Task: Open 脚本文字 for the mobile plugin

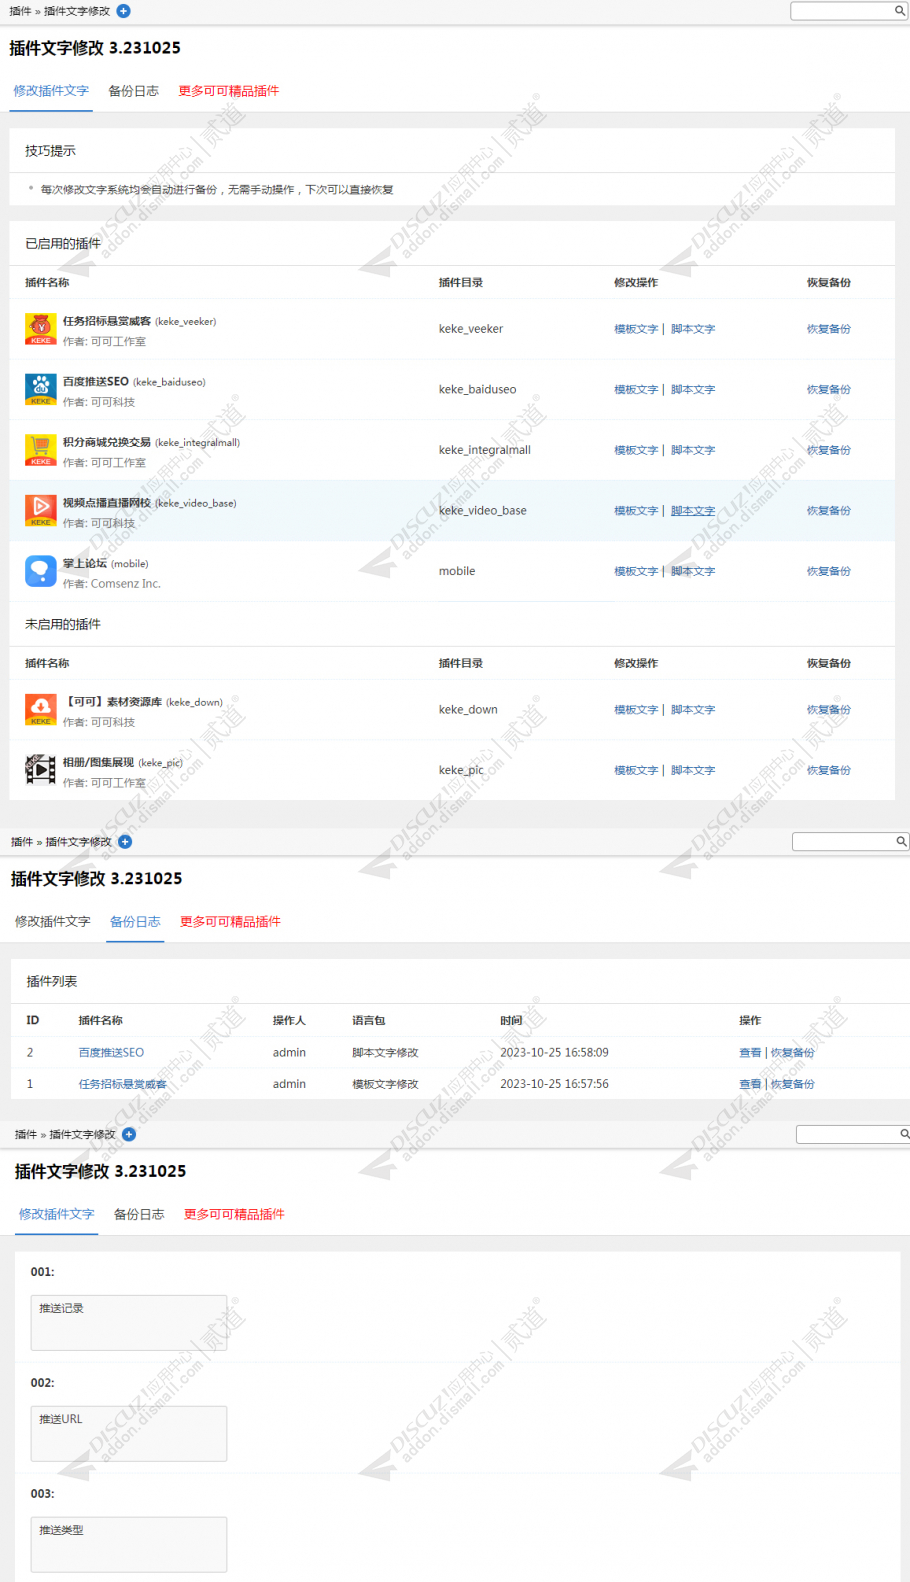Action: (693, 571)
